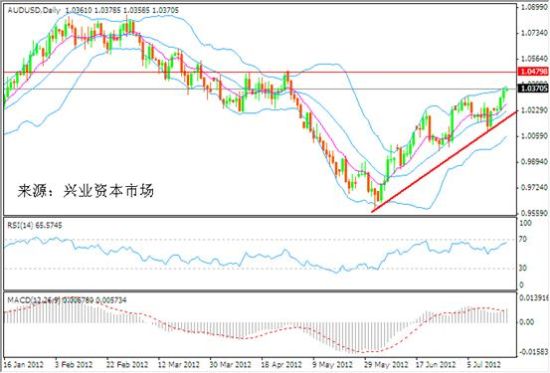Click the 16 Jan 2012 date label
Screen dimensions: 550x373
[x=23, y=364]
